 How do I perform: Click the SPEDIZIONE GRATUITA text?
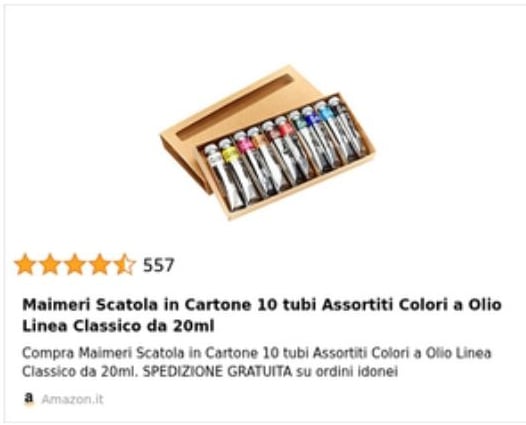pyautogui.click(x=217, y=371)
